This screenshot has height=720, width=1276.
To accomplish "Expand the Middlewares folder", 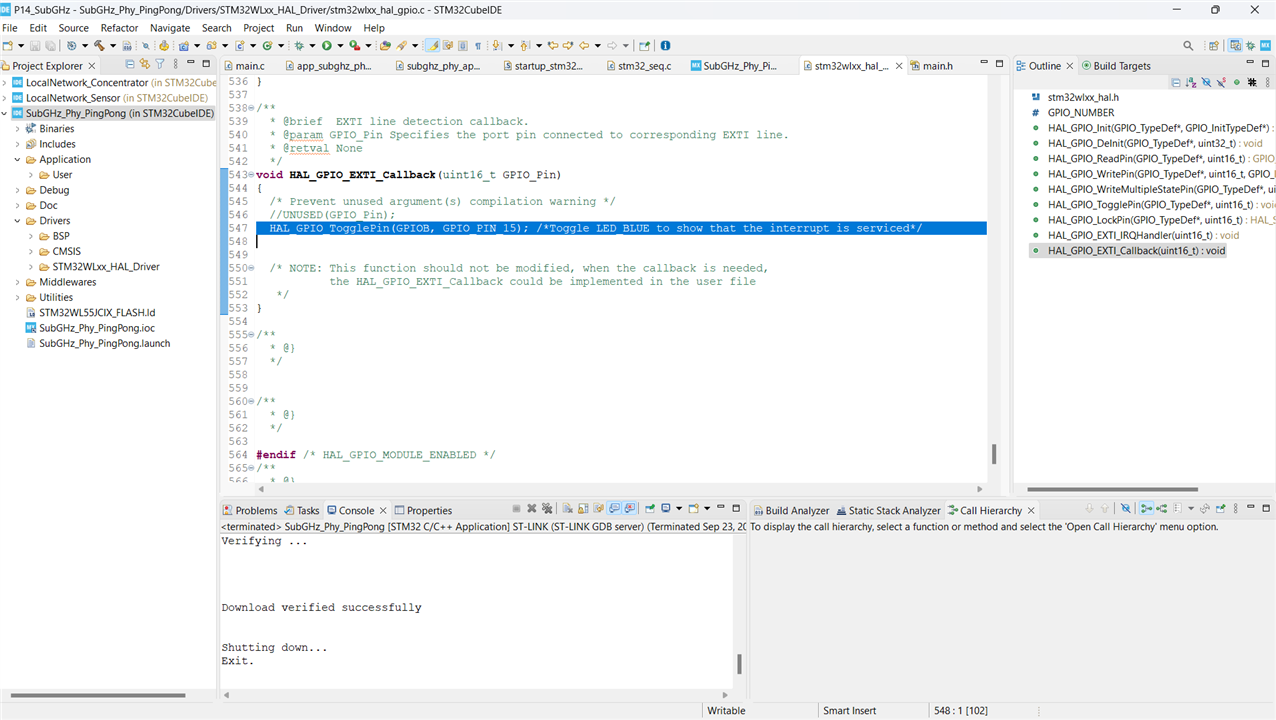I will click(x=18, y=282).
